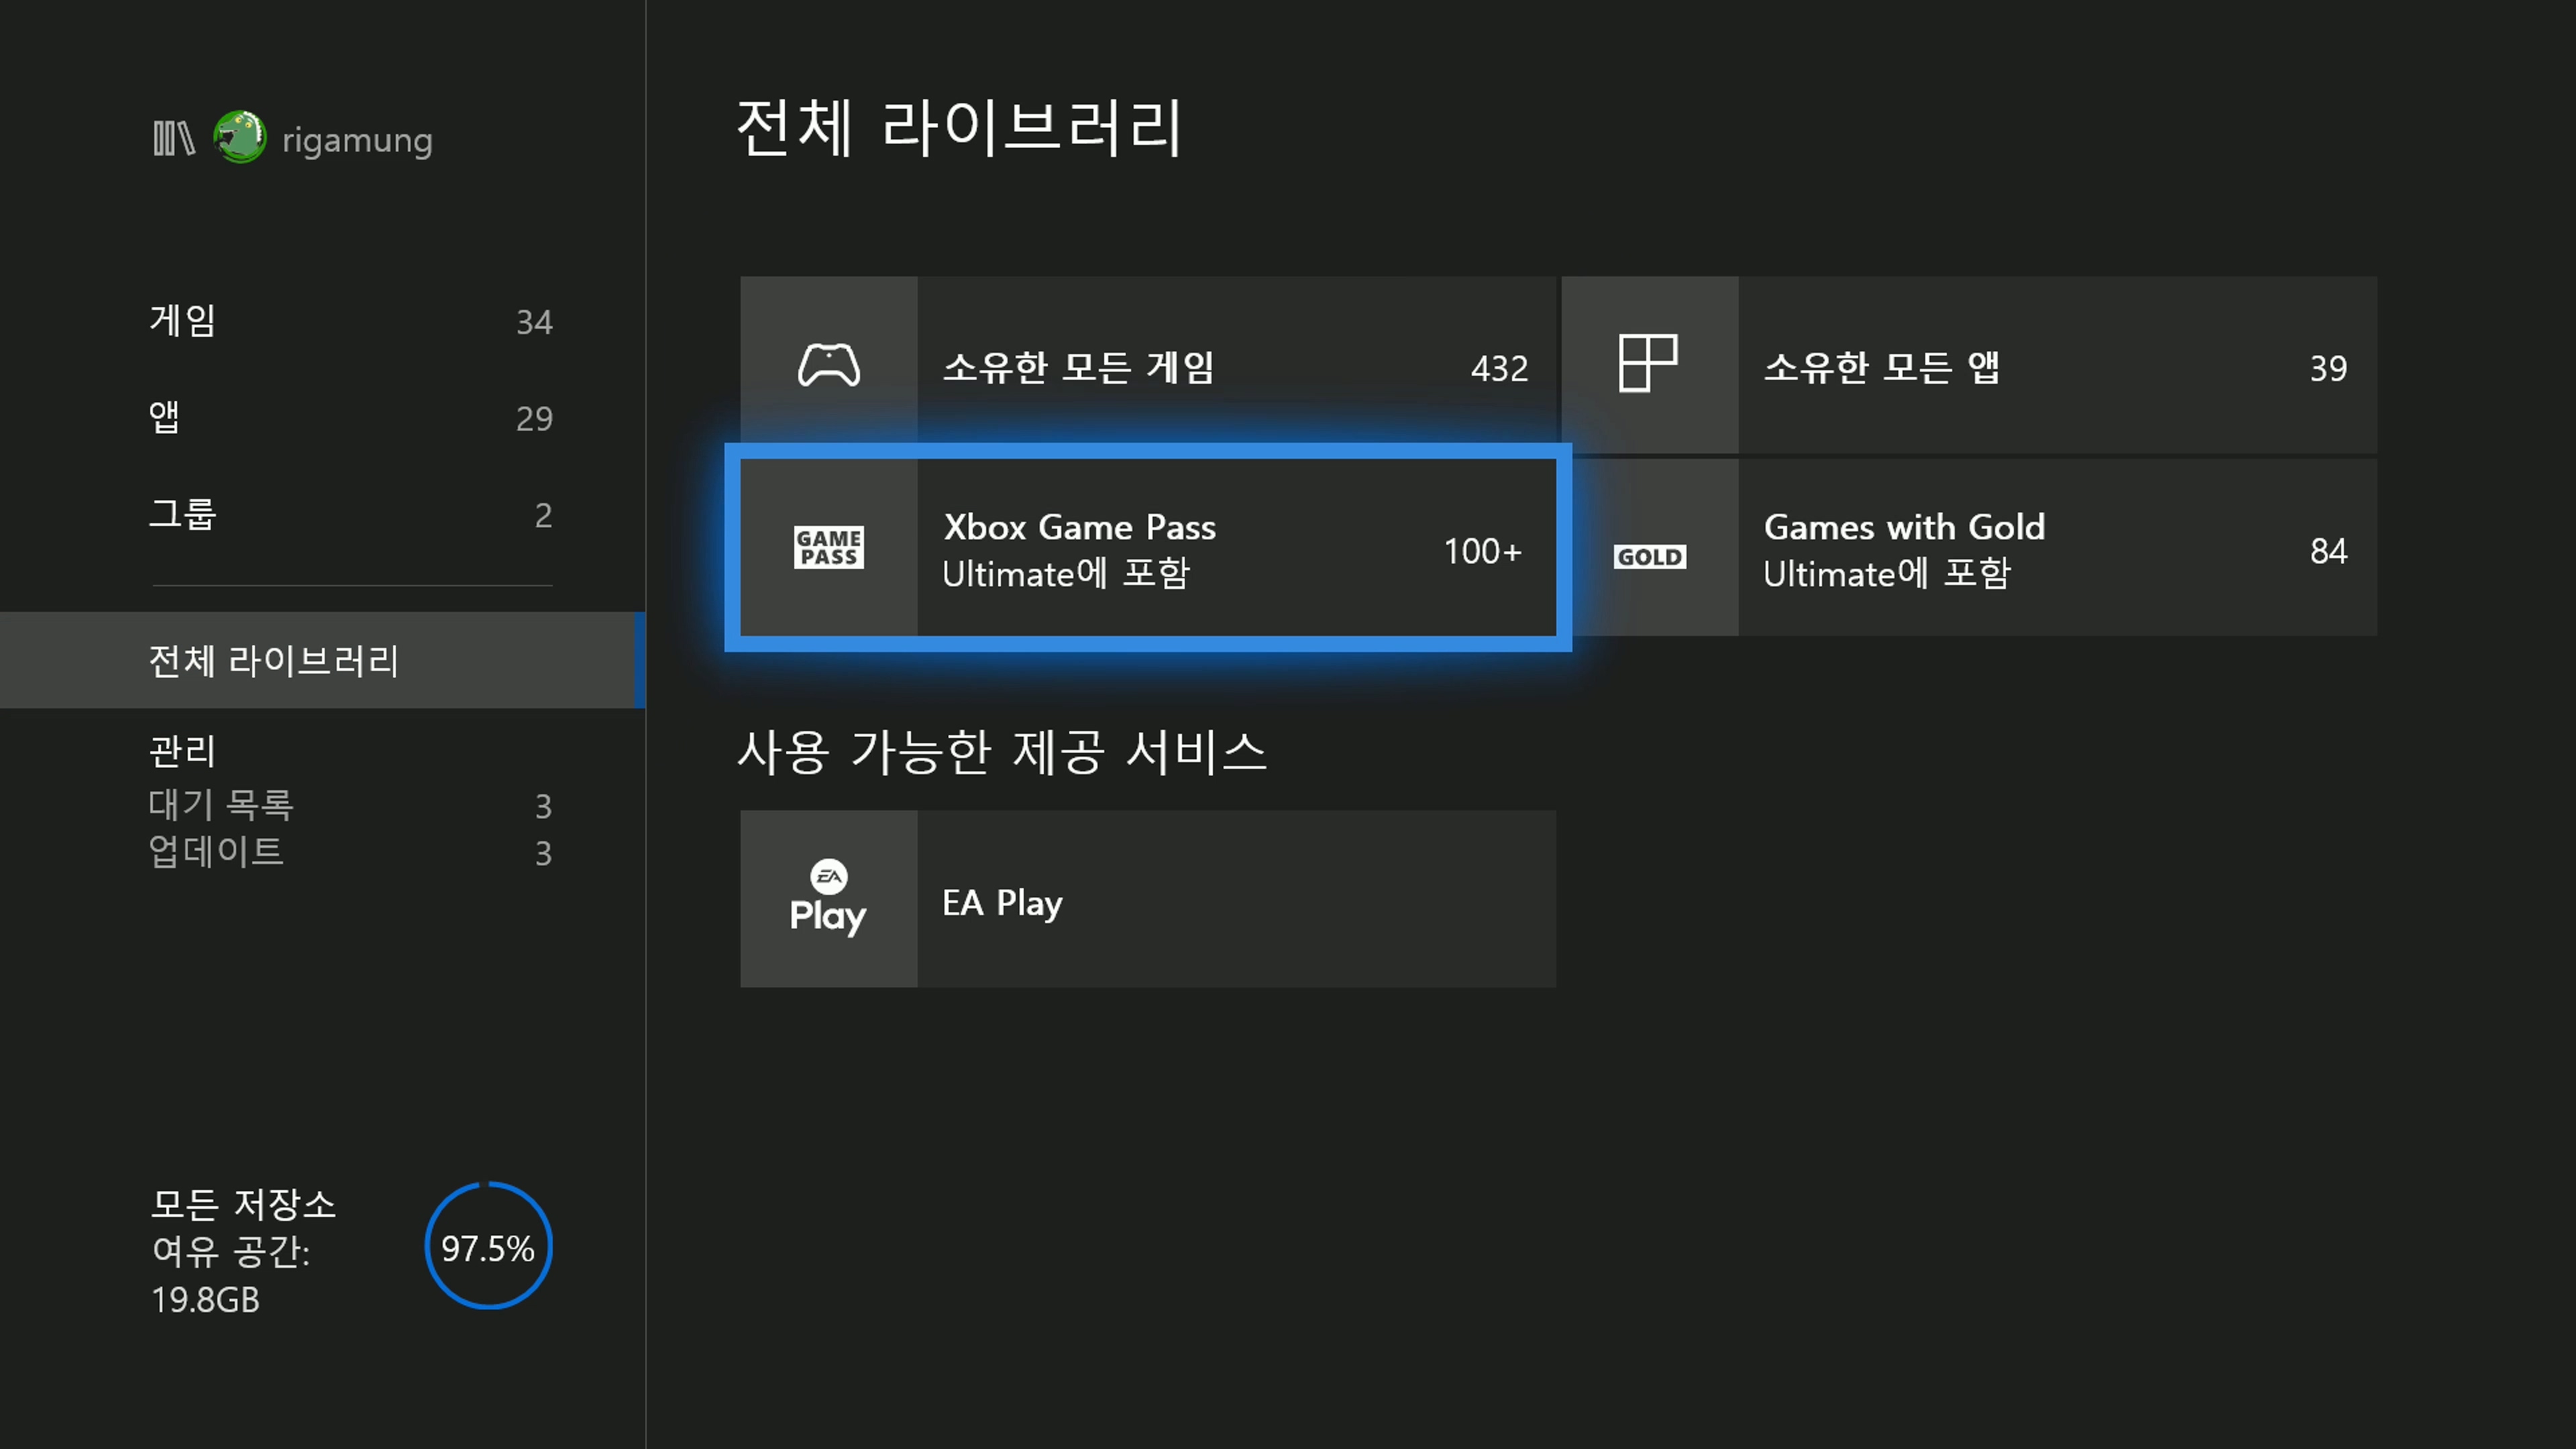
Task: Click the controller icon for owned games
Action: point(828,365)
